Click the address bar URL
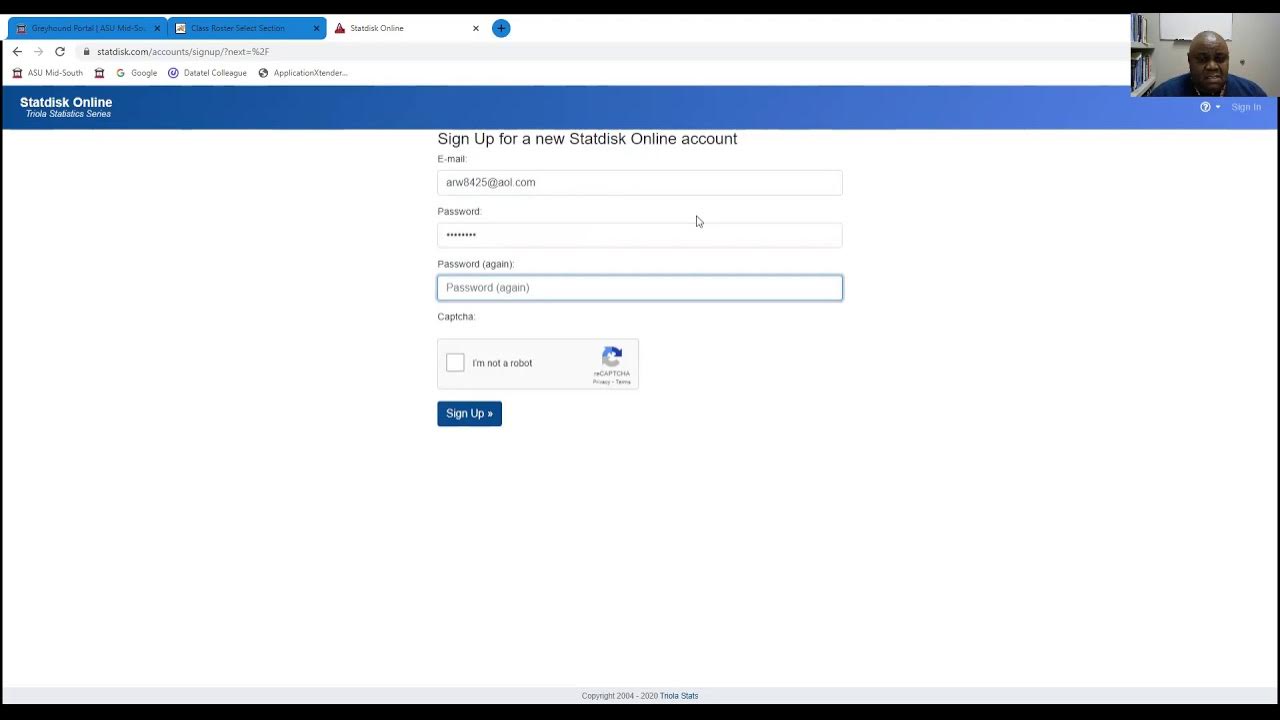The height and width of the screenshot is (720, 1280). [183, 51]
